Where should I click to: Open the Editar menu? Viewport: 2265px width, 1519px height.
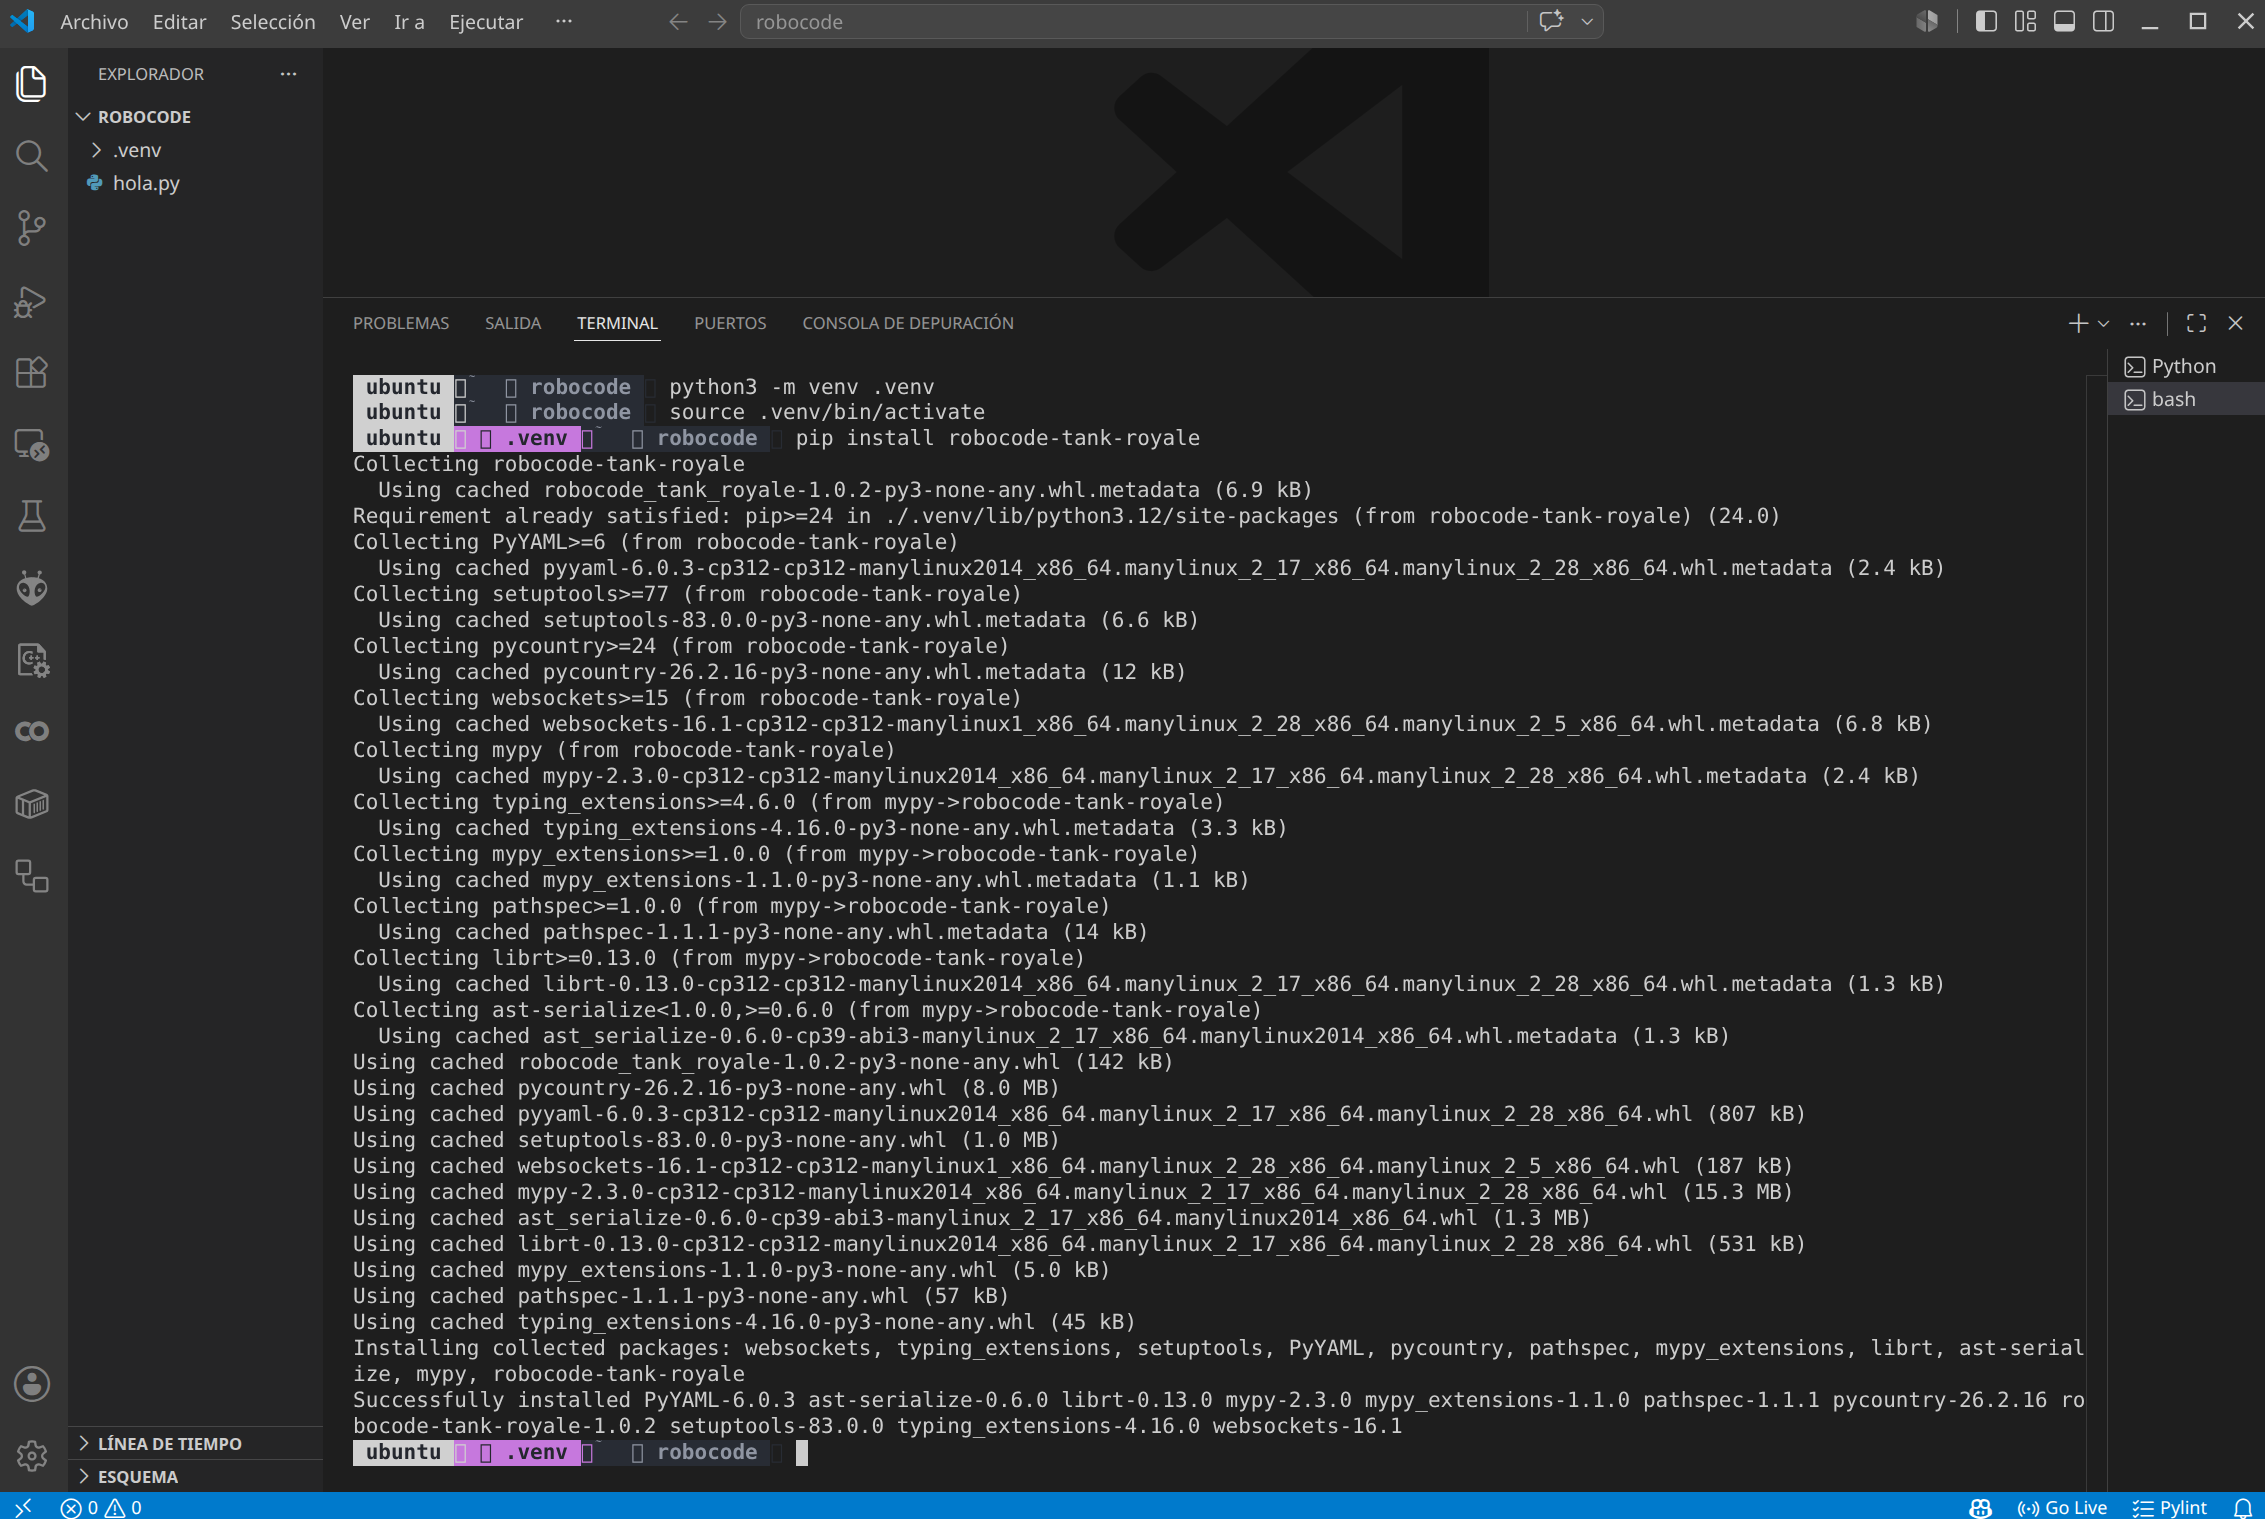point(179,21)
